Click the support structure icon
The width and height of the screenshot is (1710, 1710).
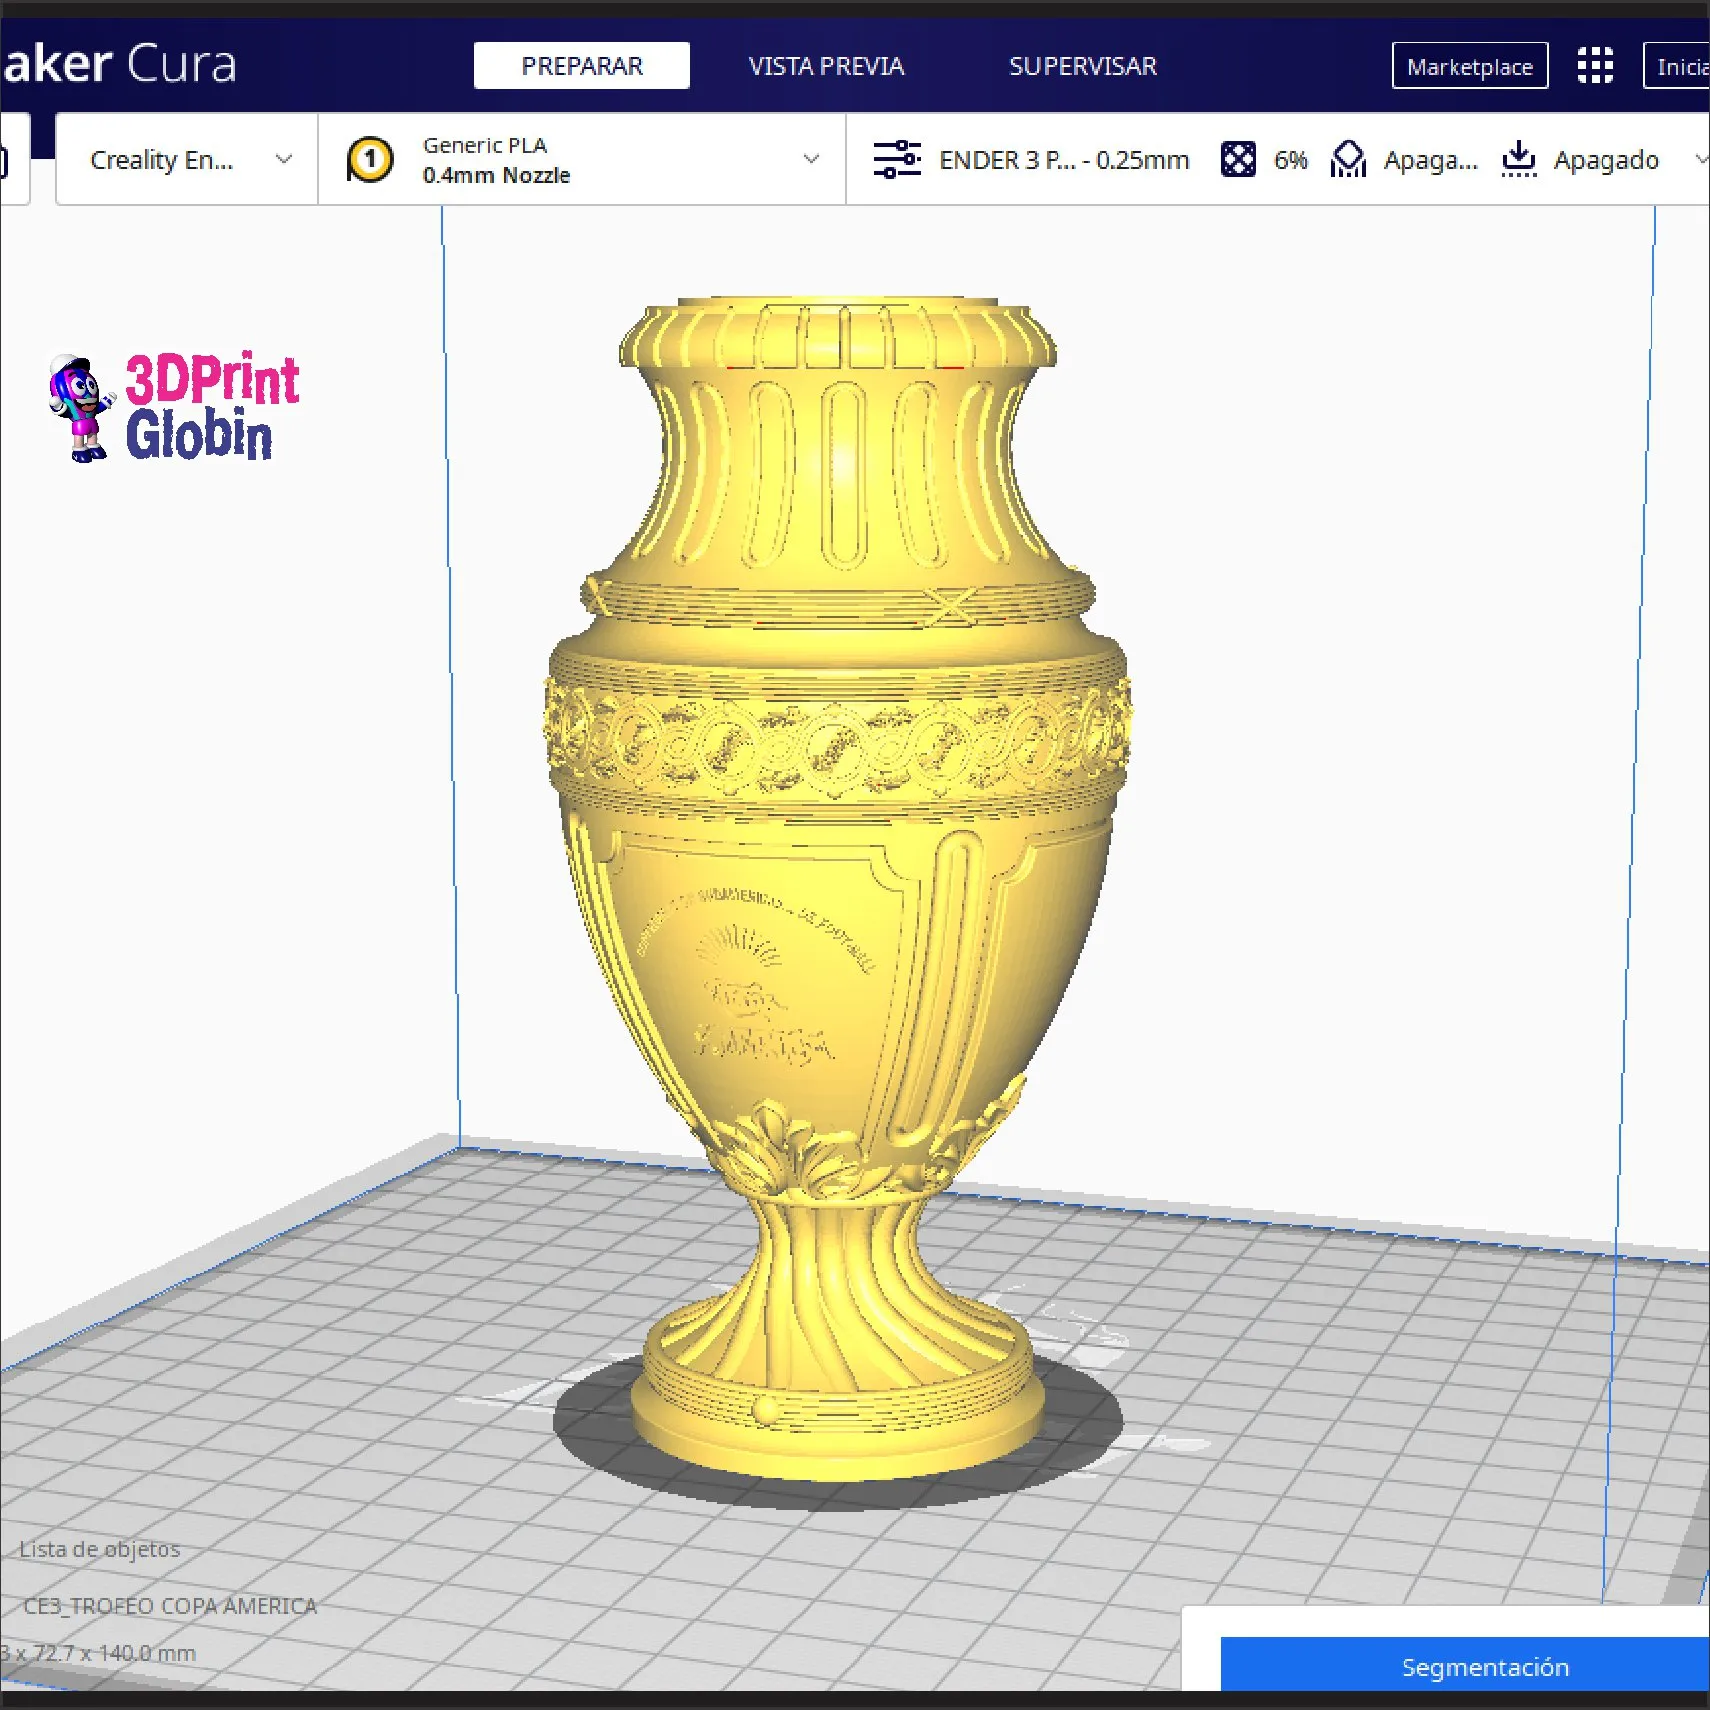pos(1348,160)
